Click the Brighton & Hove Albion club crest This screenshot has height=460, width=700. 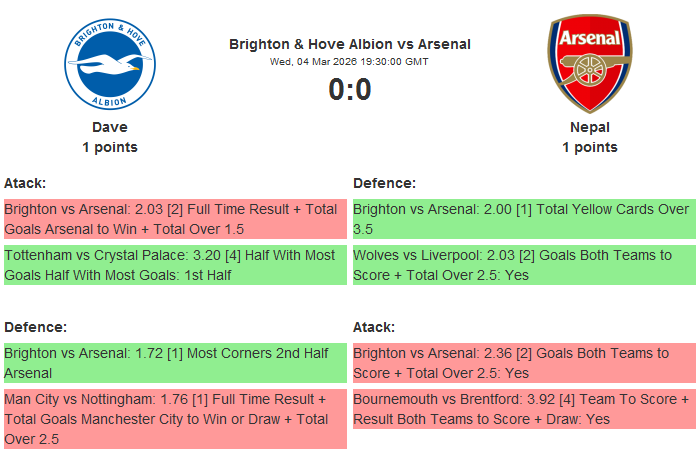click(x=110, y=65)
